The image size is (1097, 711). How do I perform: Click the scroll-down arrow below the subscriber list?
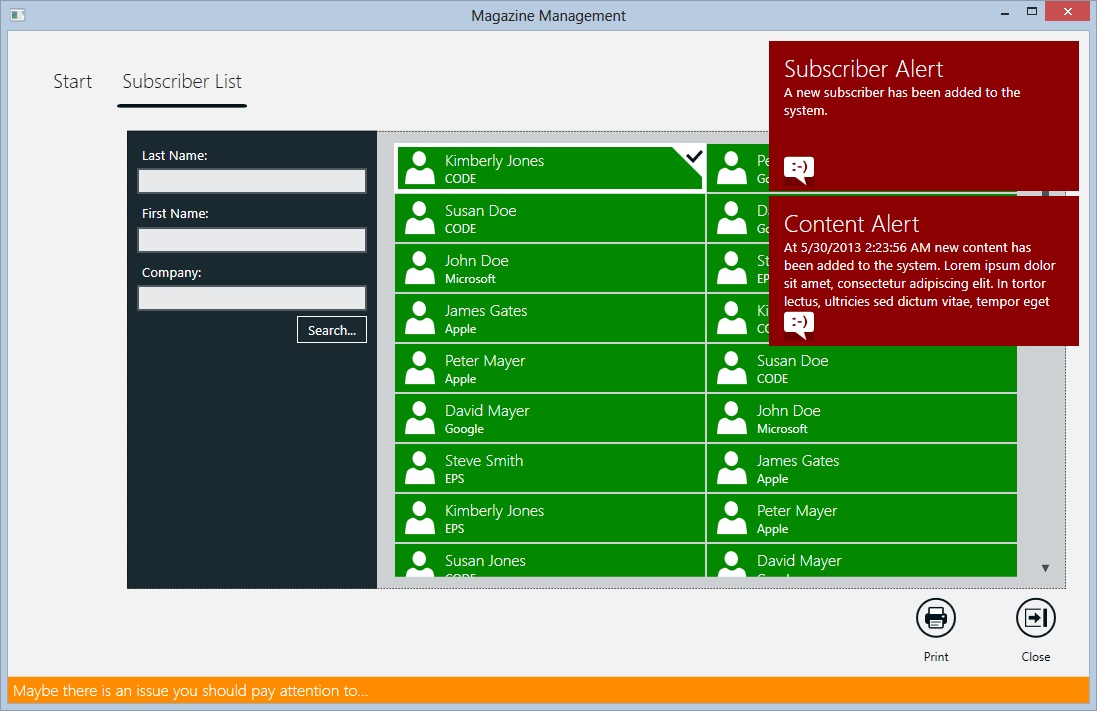pyautogui.click(x=1045, y=567)
